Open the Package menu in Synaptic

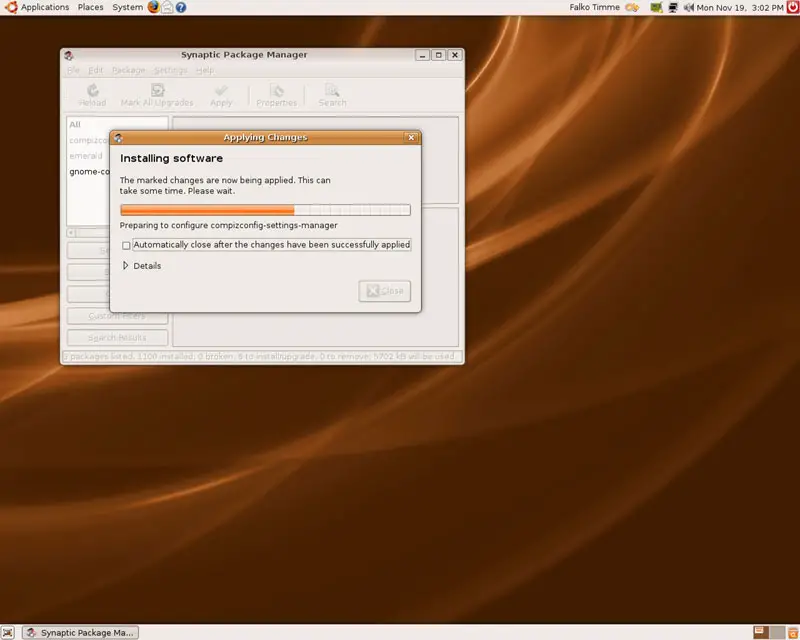(x=129, y=70)
